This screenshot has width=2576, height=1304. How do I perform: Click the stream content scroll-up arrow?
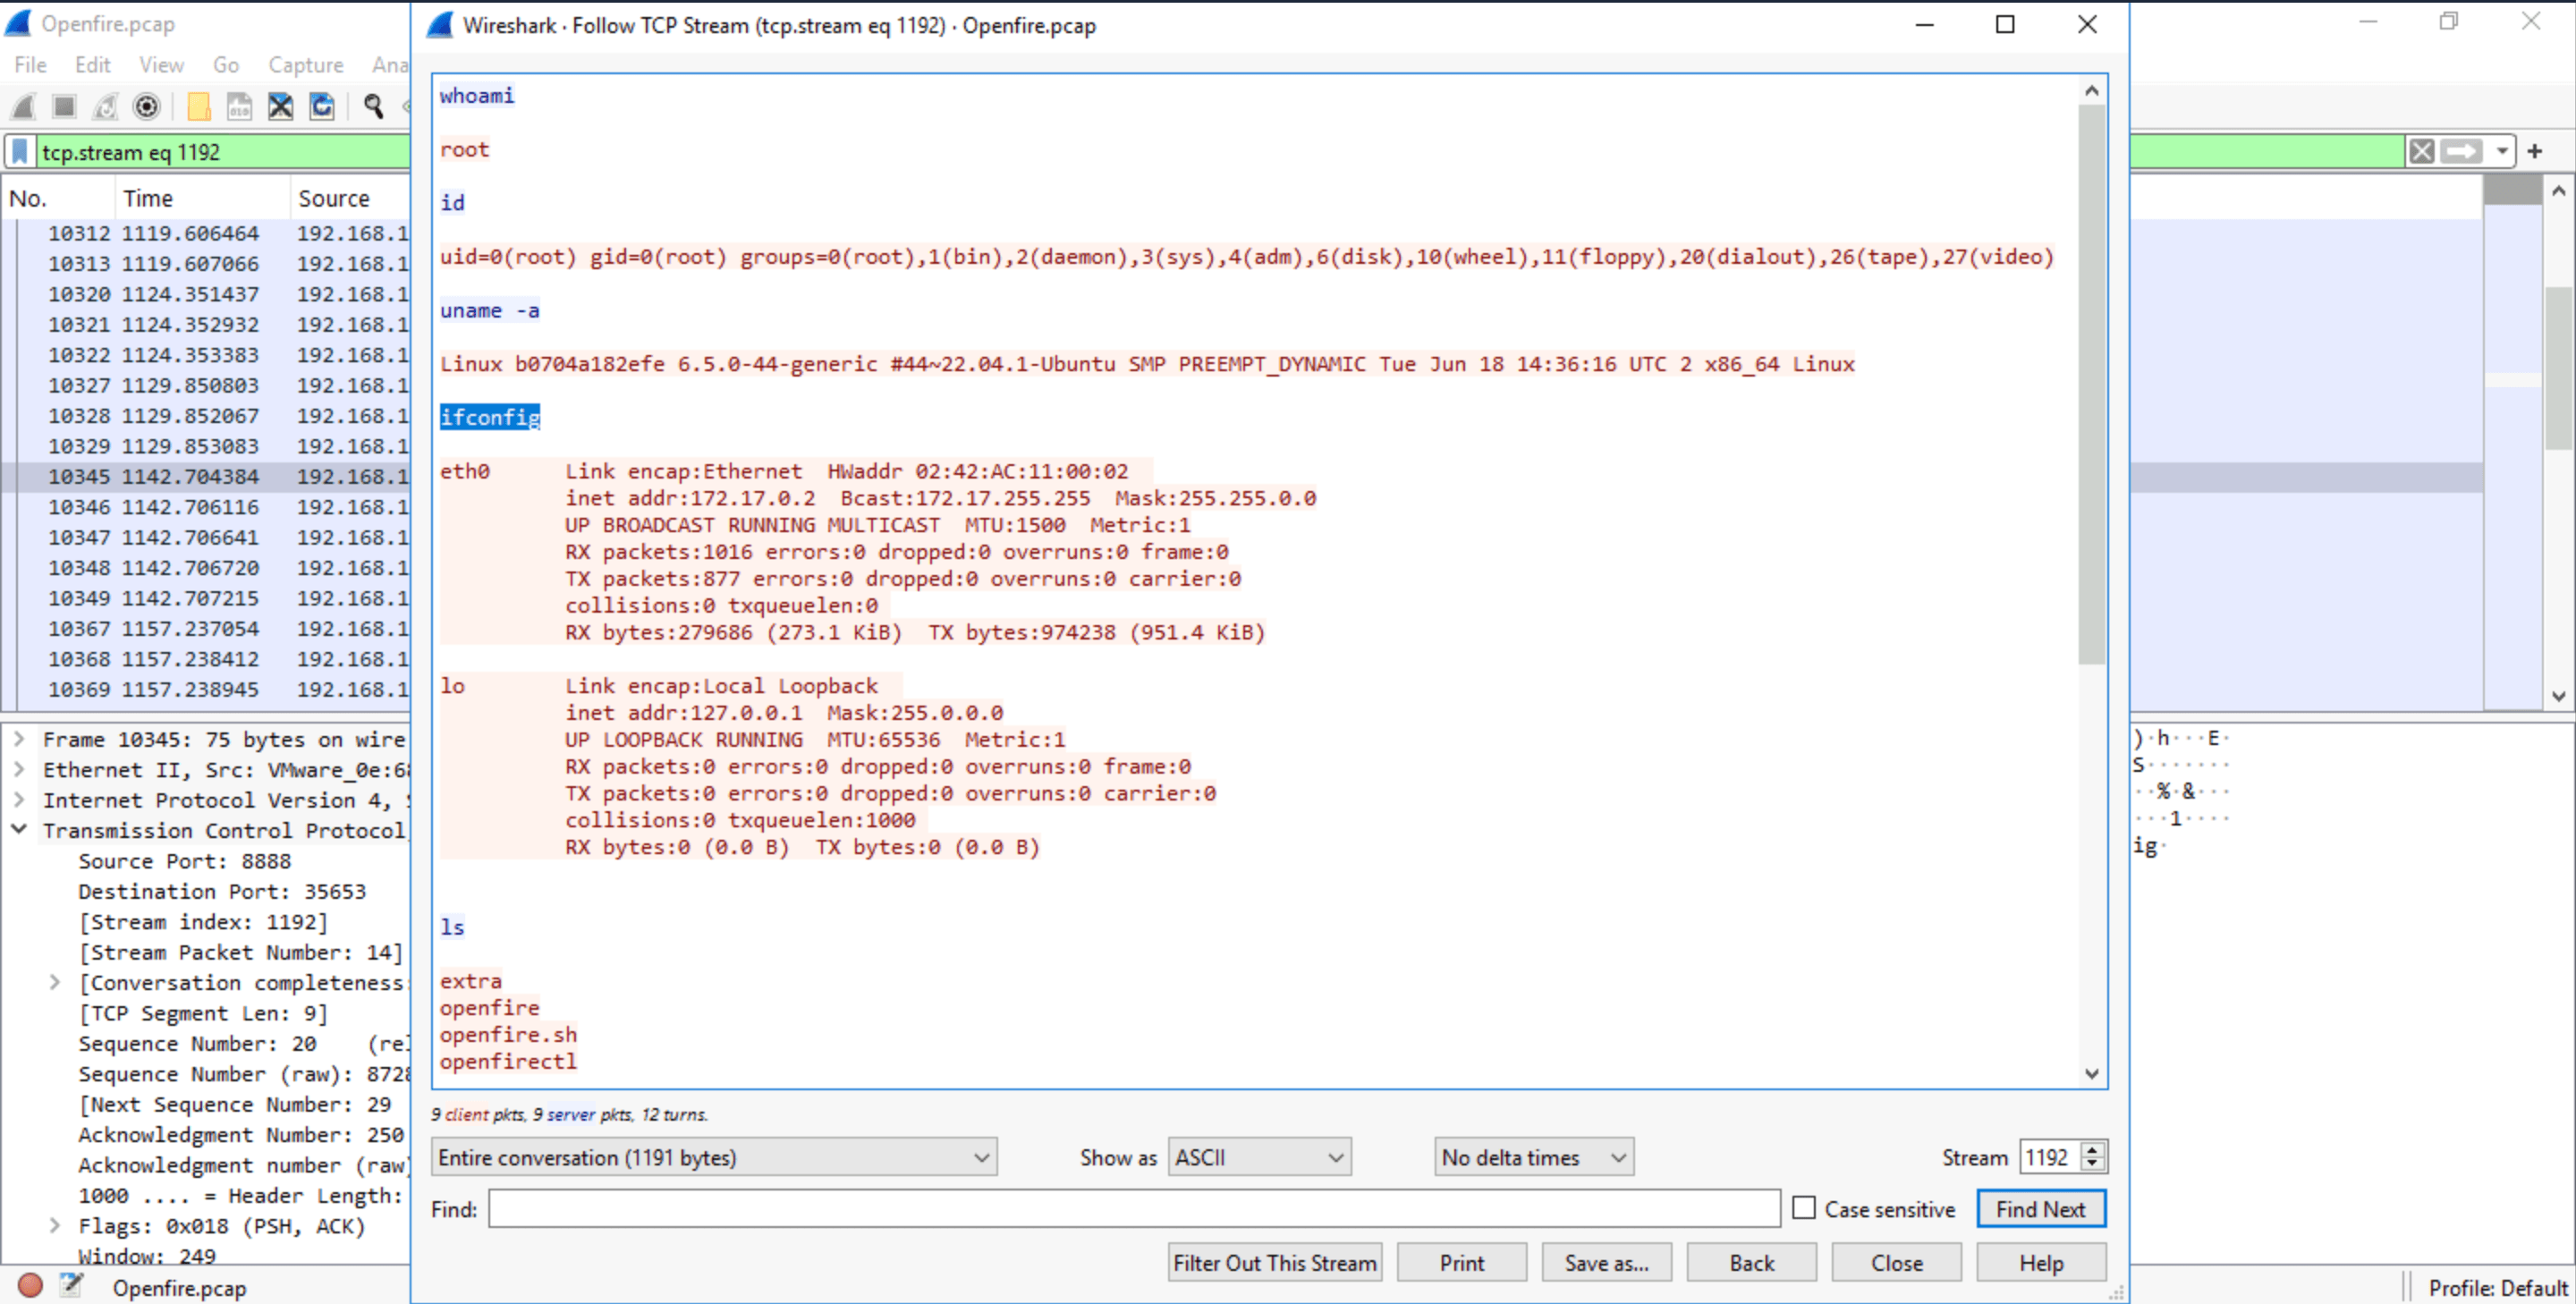click(2091, 91)
